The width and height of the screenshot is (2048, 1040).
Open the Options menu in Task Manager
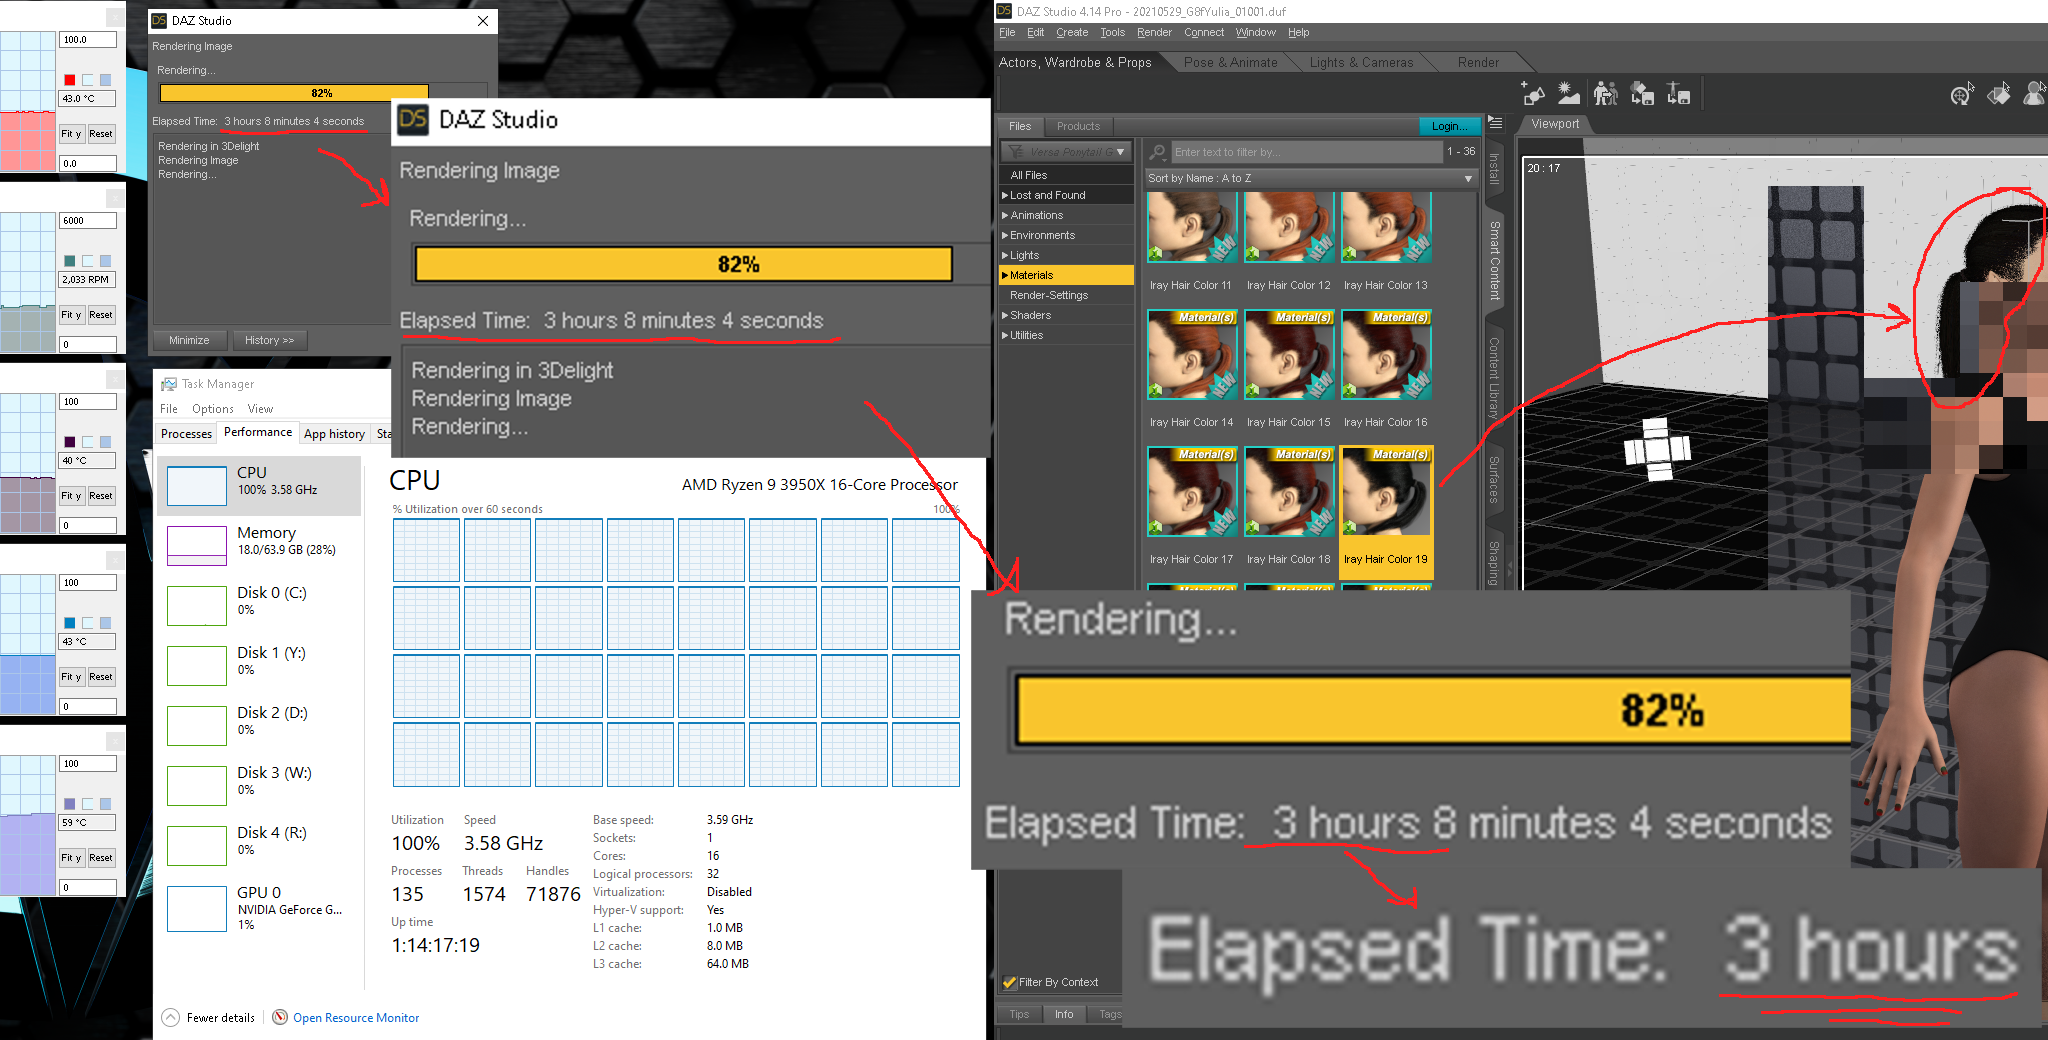(213, 409)
